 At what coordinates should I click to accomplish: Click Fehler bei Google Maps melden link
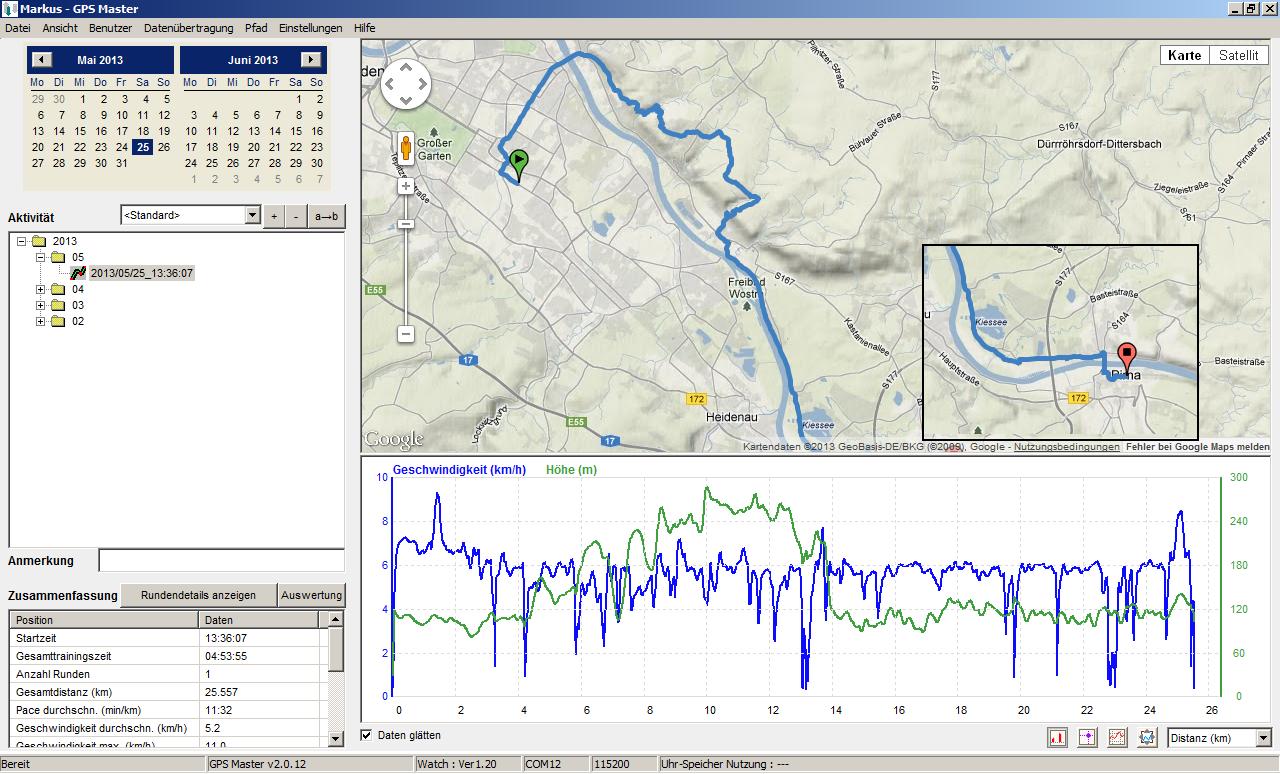pyautogui.click(x=1198, y=447)
